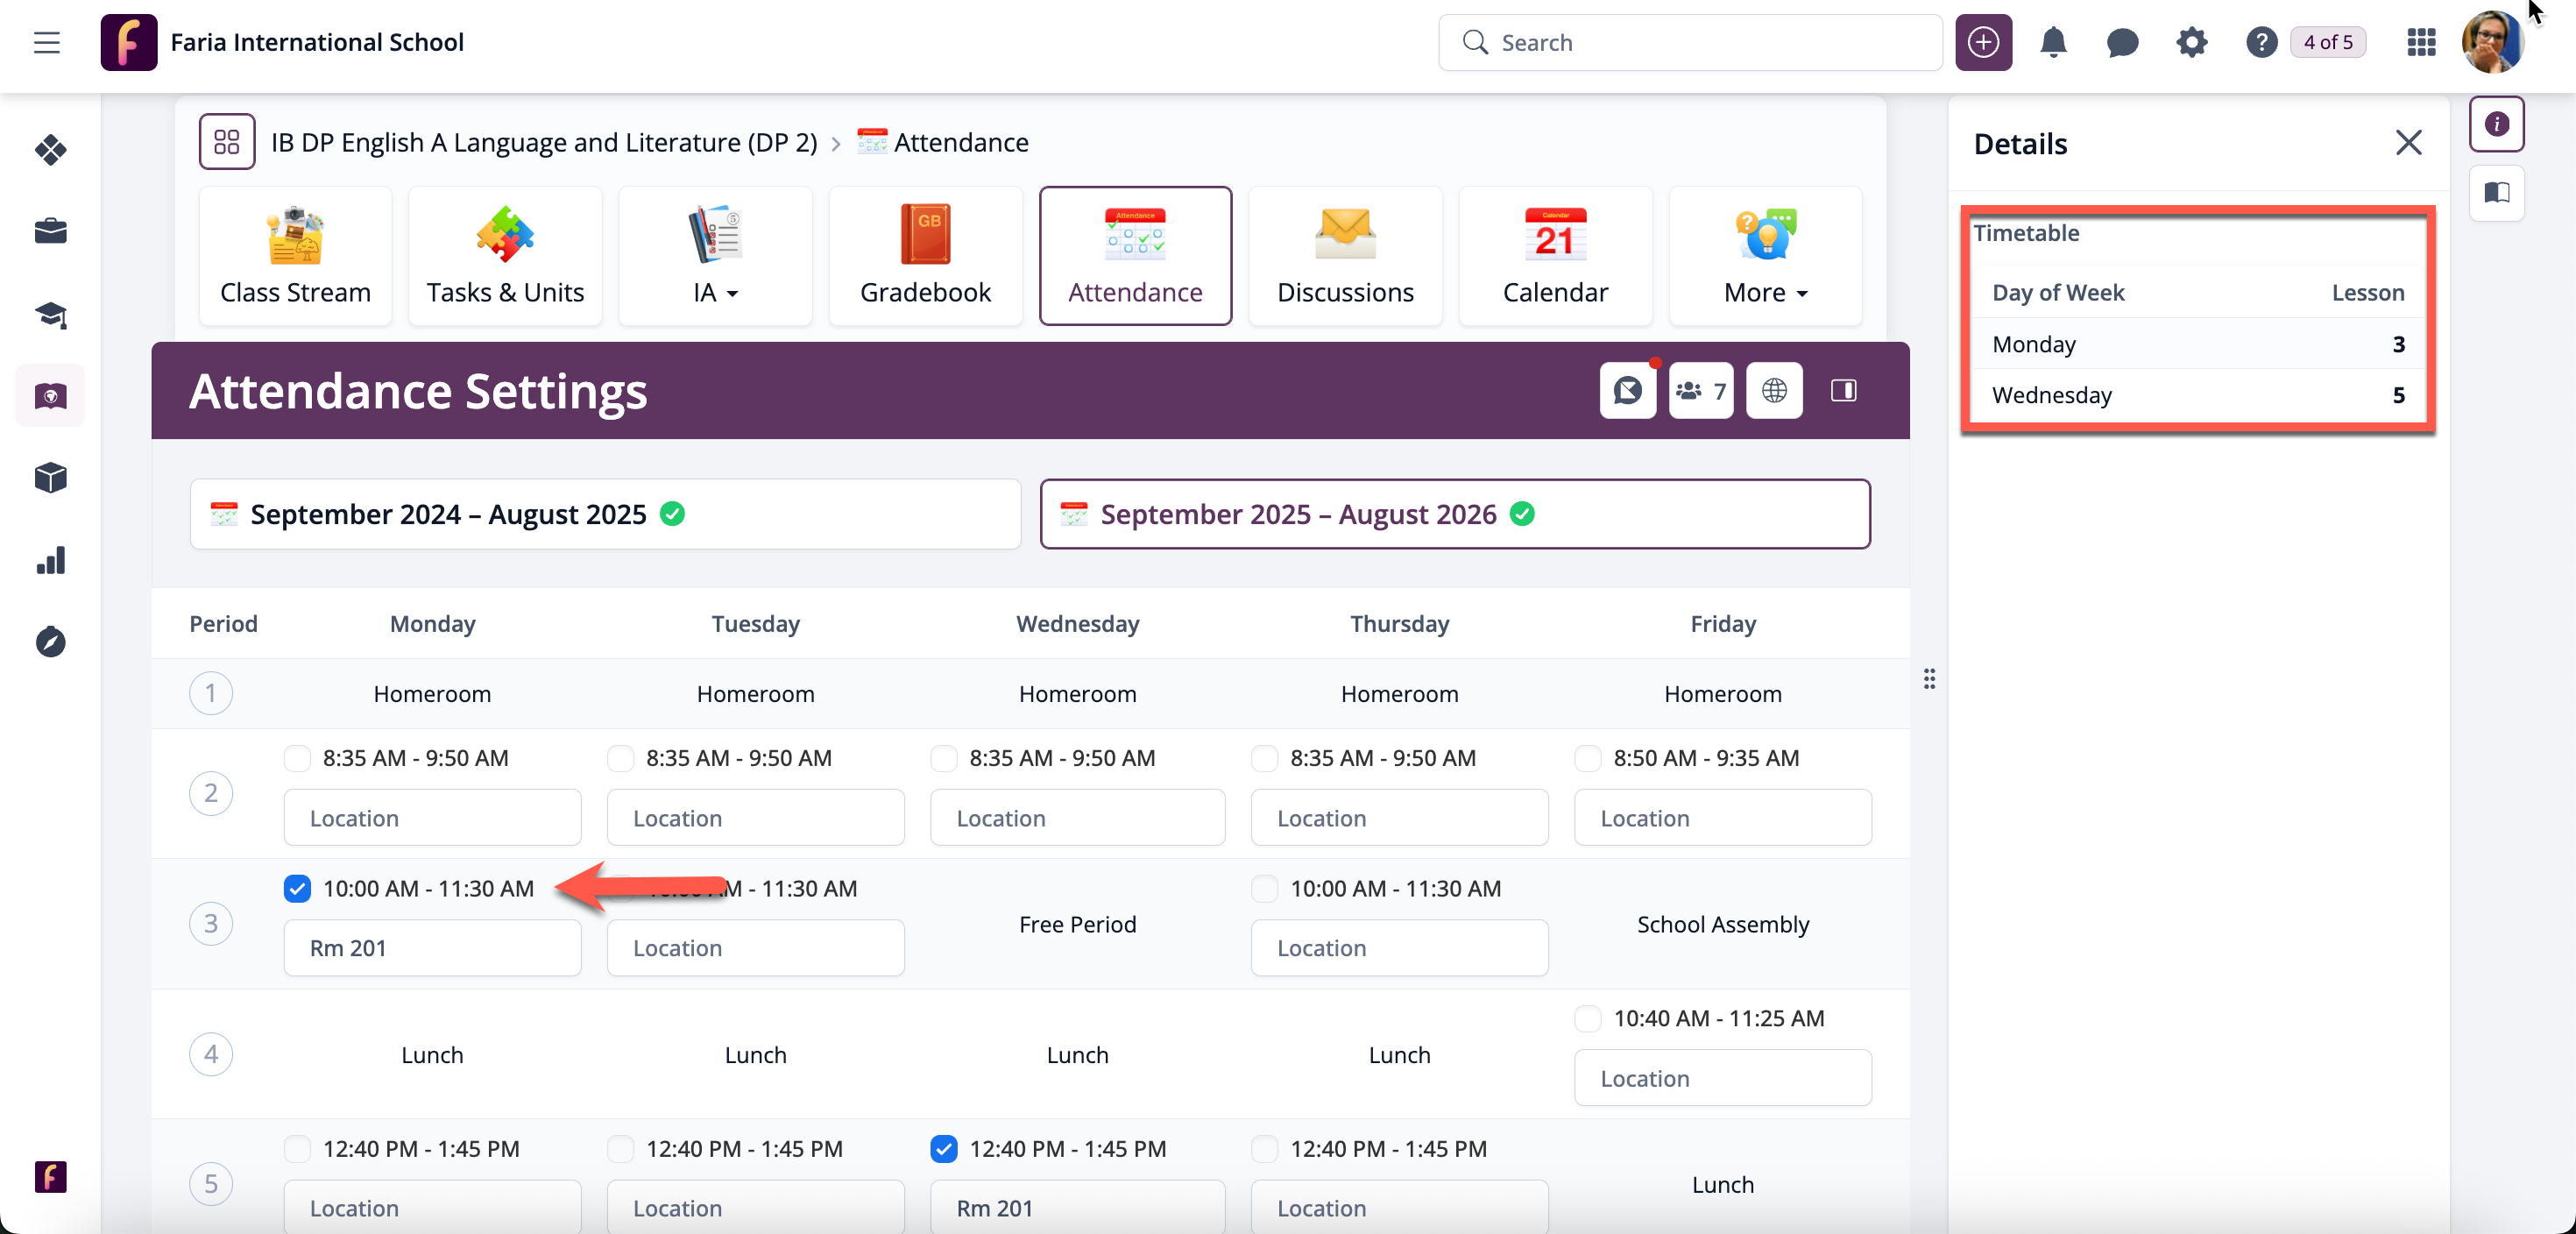Click the open book icon on right rail
The image size is (2576, 1234).
[x=2497, y=192]
